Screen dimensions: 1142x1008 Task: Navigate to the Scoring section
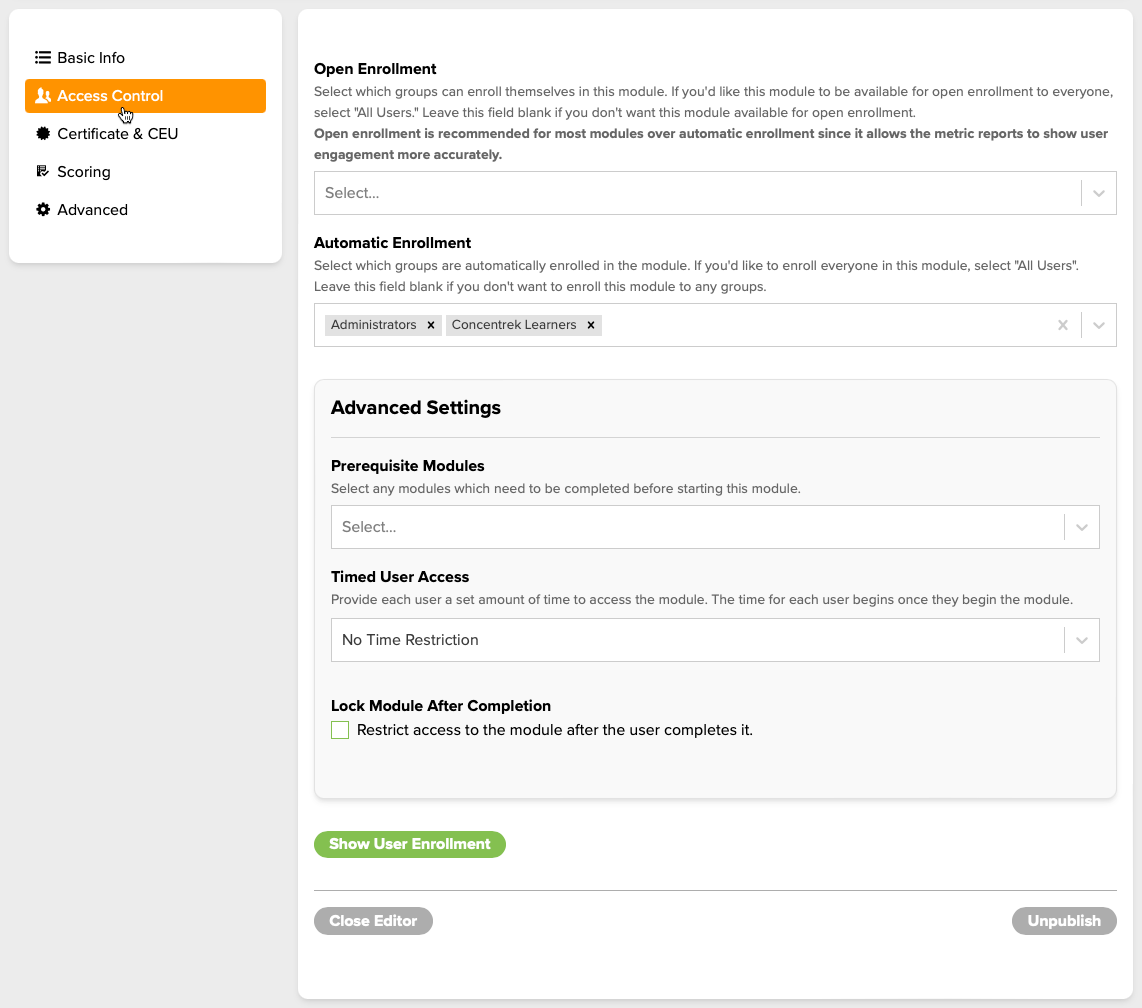pyautogui.click(x=85, y=171)
